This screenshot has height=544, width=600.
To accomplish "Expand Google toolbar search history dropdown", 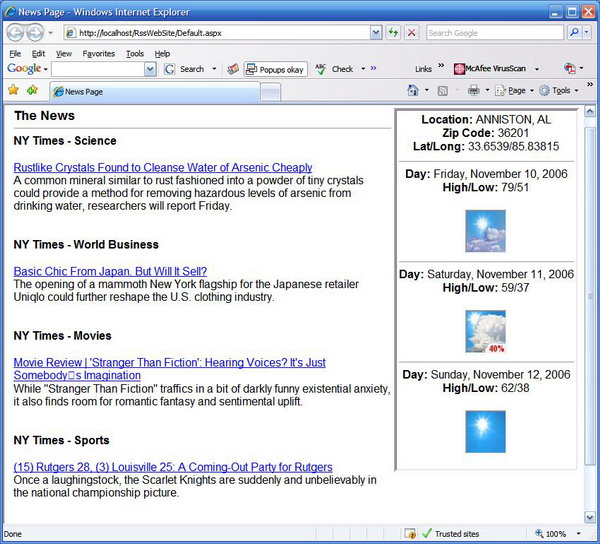I will click(150, 69).
